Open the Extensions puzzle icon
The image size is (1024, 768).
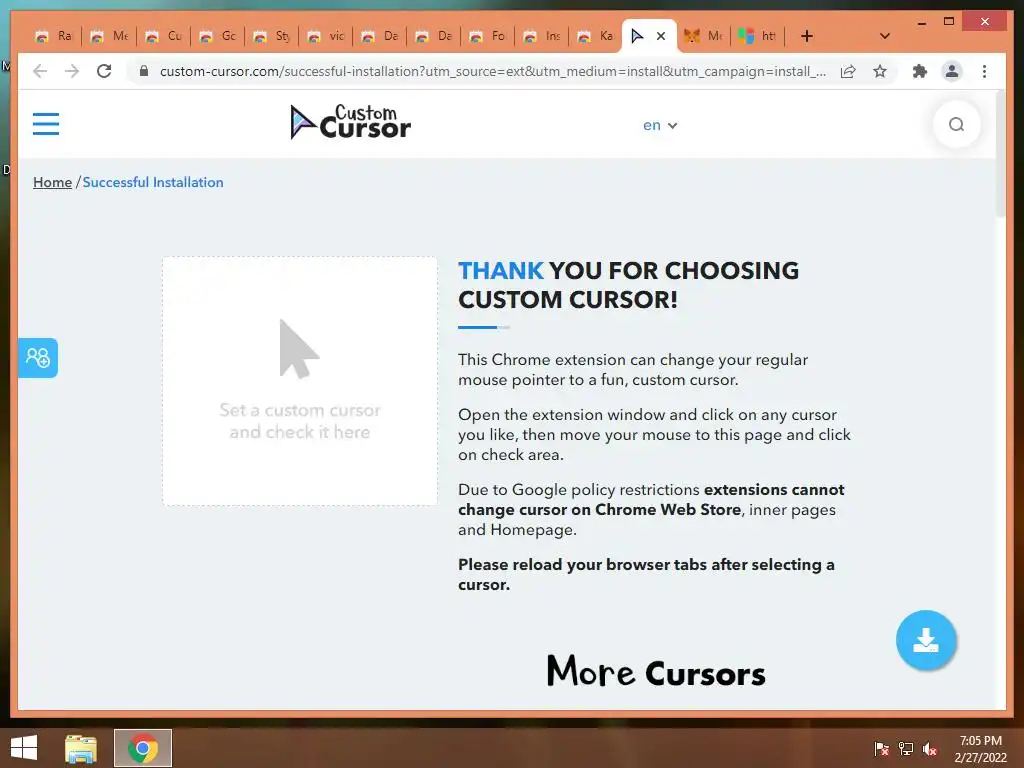click(x=920, y=71)
